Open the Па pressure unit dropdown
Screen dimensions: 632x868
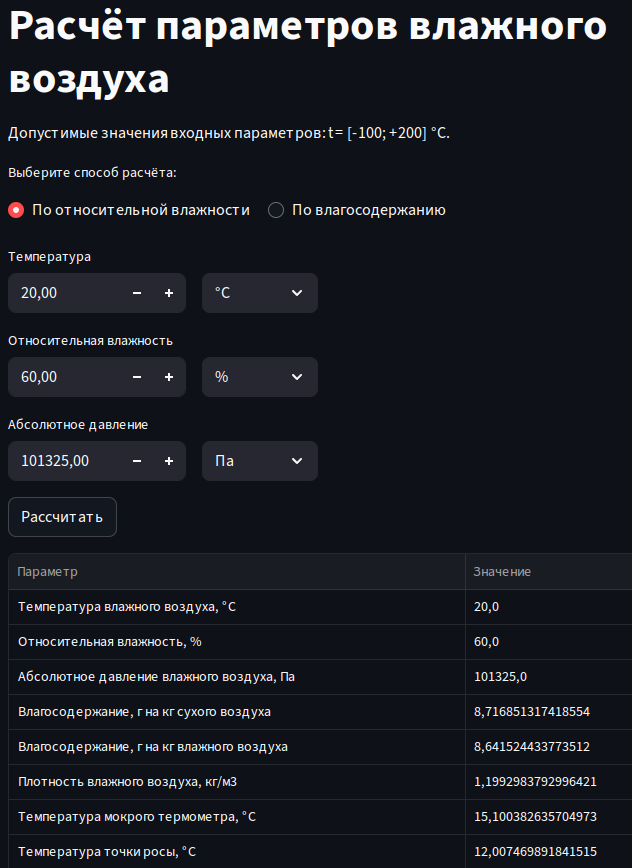260,461
